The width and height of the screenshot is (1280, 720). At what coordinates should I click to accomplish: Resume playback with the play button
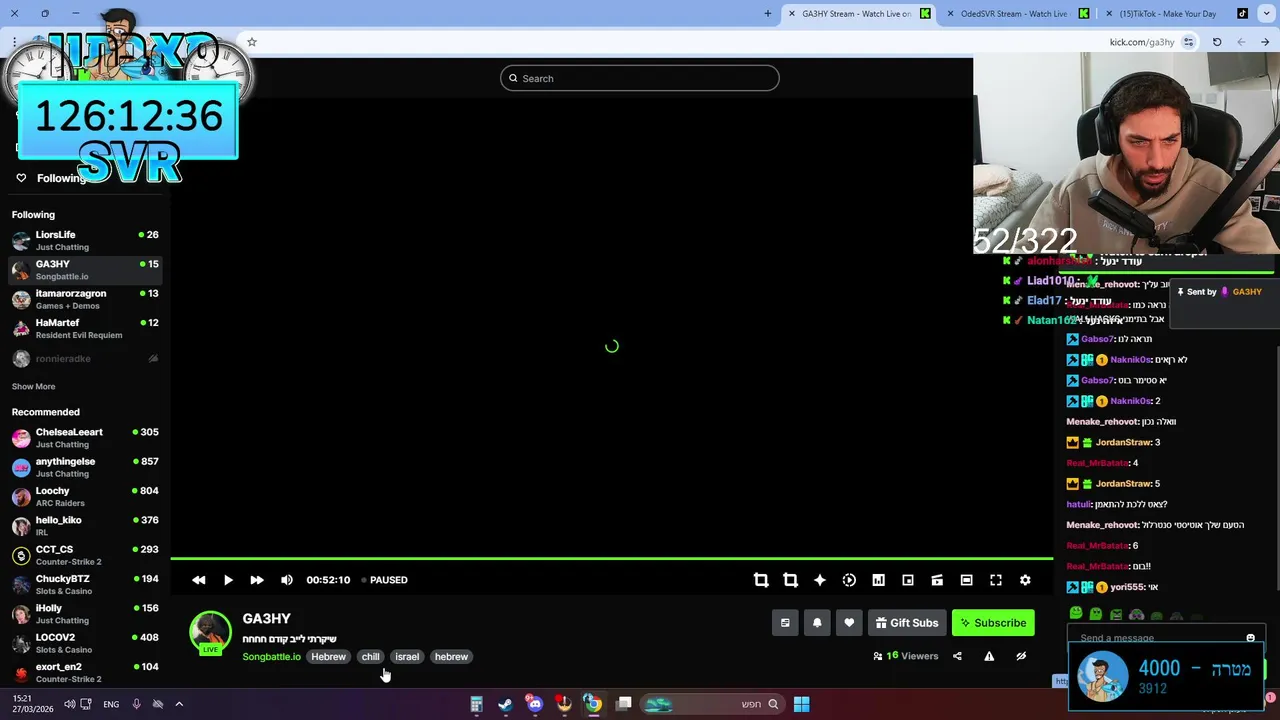[228, 580]
